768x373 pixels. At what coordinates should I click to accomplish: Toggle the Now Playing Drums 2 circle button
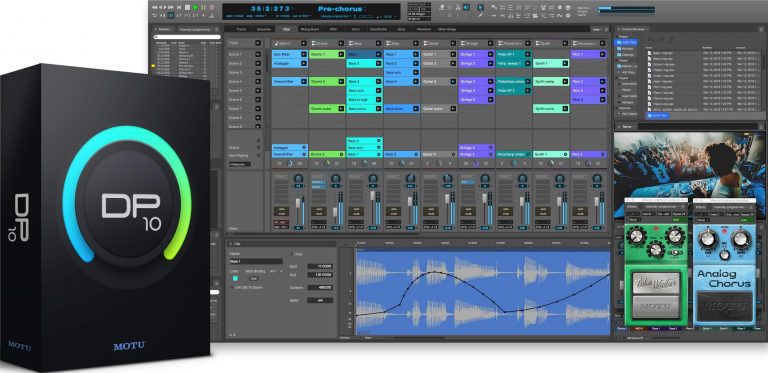pos(341,154)
